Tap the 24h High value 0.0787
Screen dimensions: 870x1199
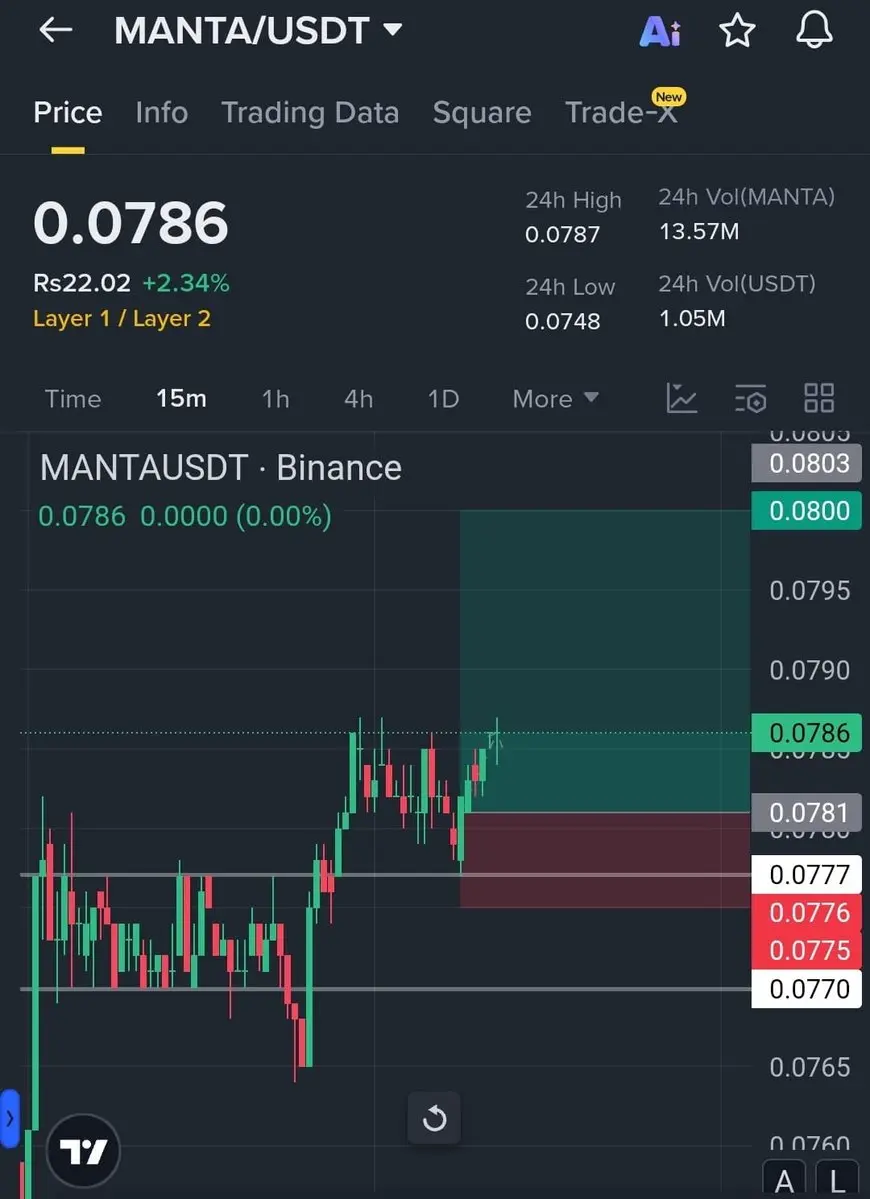point(562,234)
